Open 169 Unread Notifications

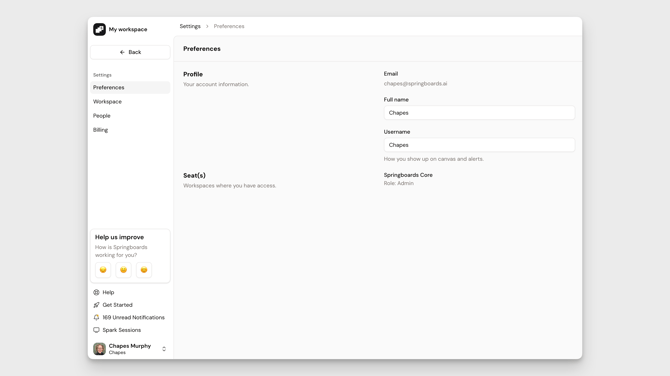coord(133,317)
